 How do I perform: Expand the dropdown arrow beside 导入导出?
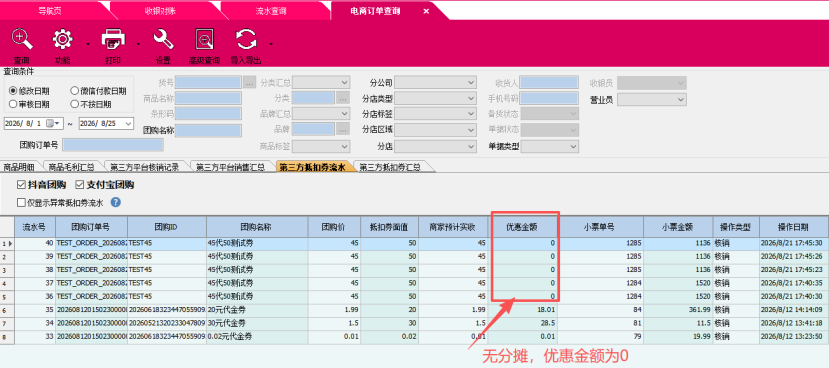271,44
